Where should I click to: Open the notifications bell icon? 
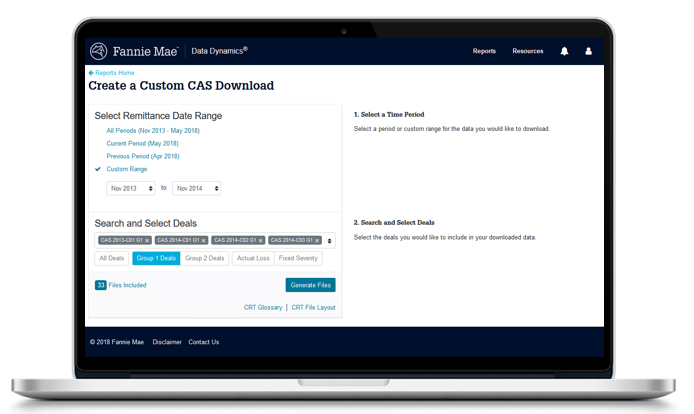tap(564, 51)
